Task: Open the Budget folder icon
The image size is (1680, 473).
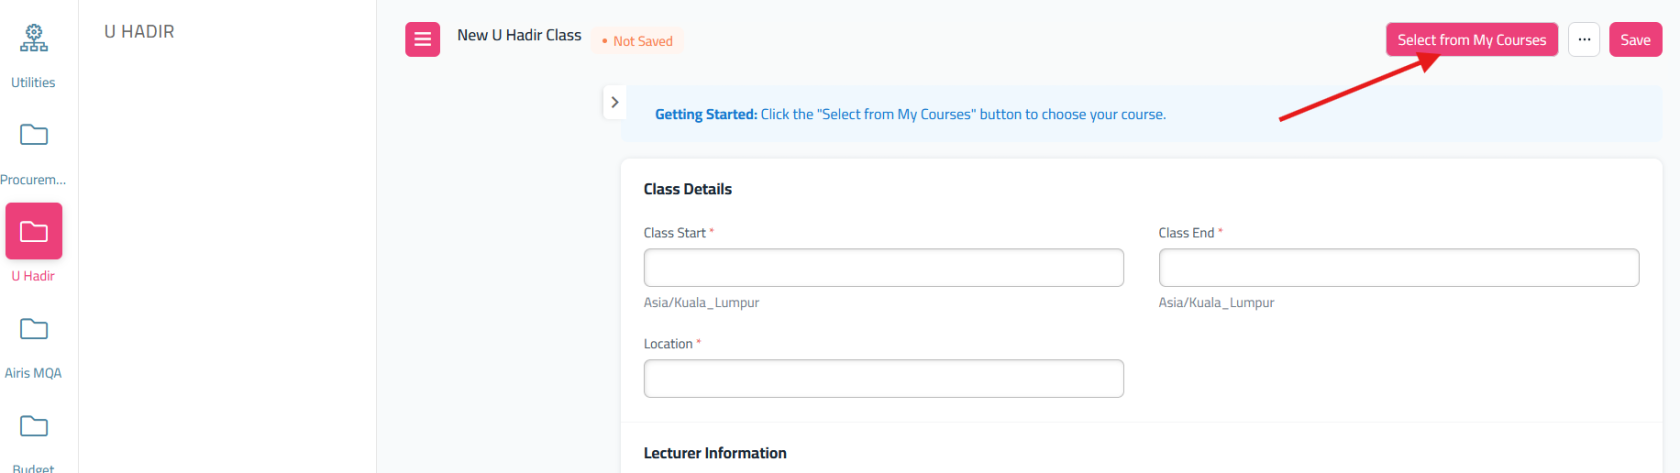Action: [34, 425]
